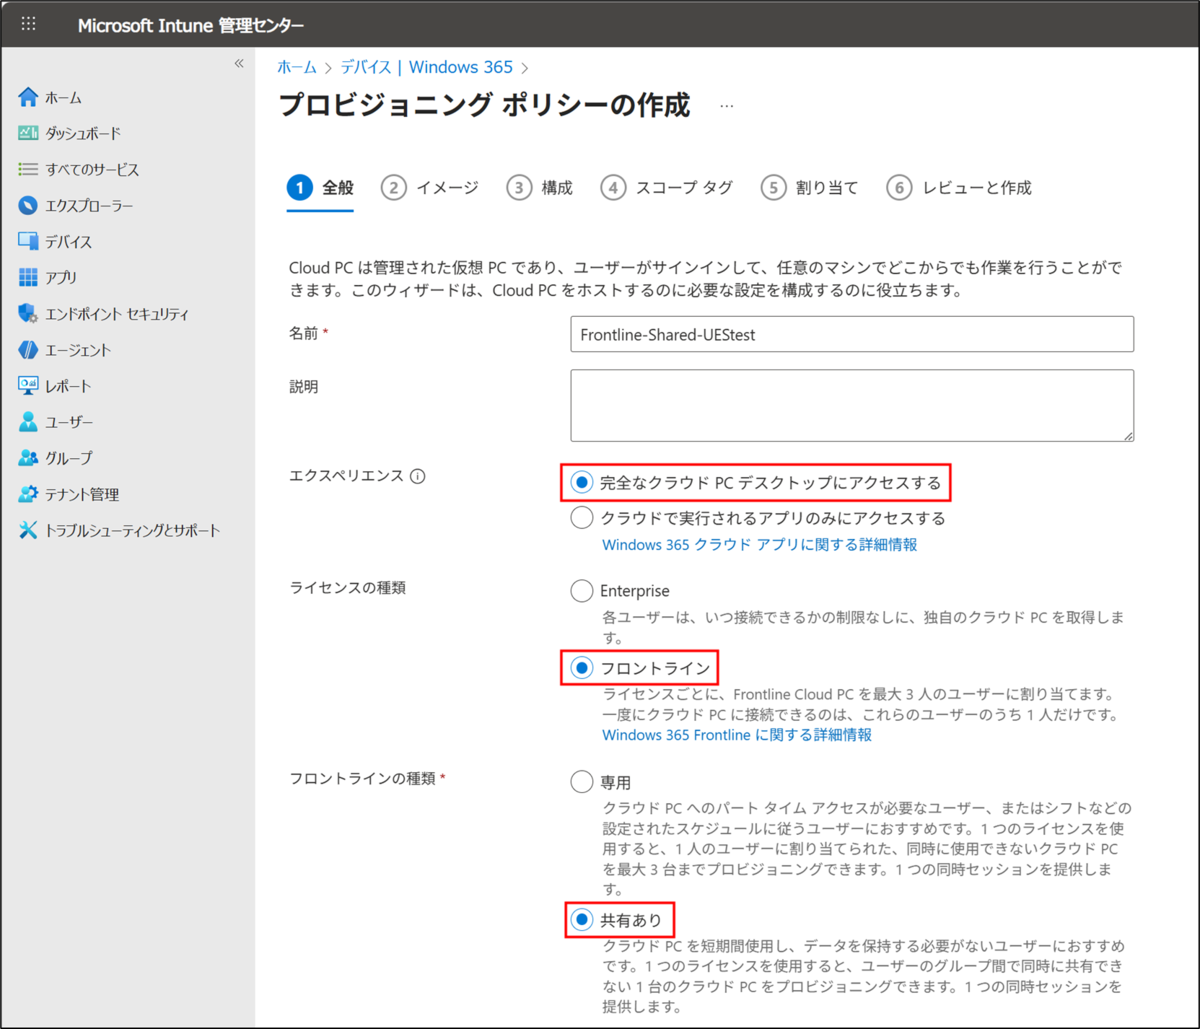This screenshot has width=1200, height=1029.
Task: Go to step 4 スコープ タグ tab
Action: (x=667, y=187)
